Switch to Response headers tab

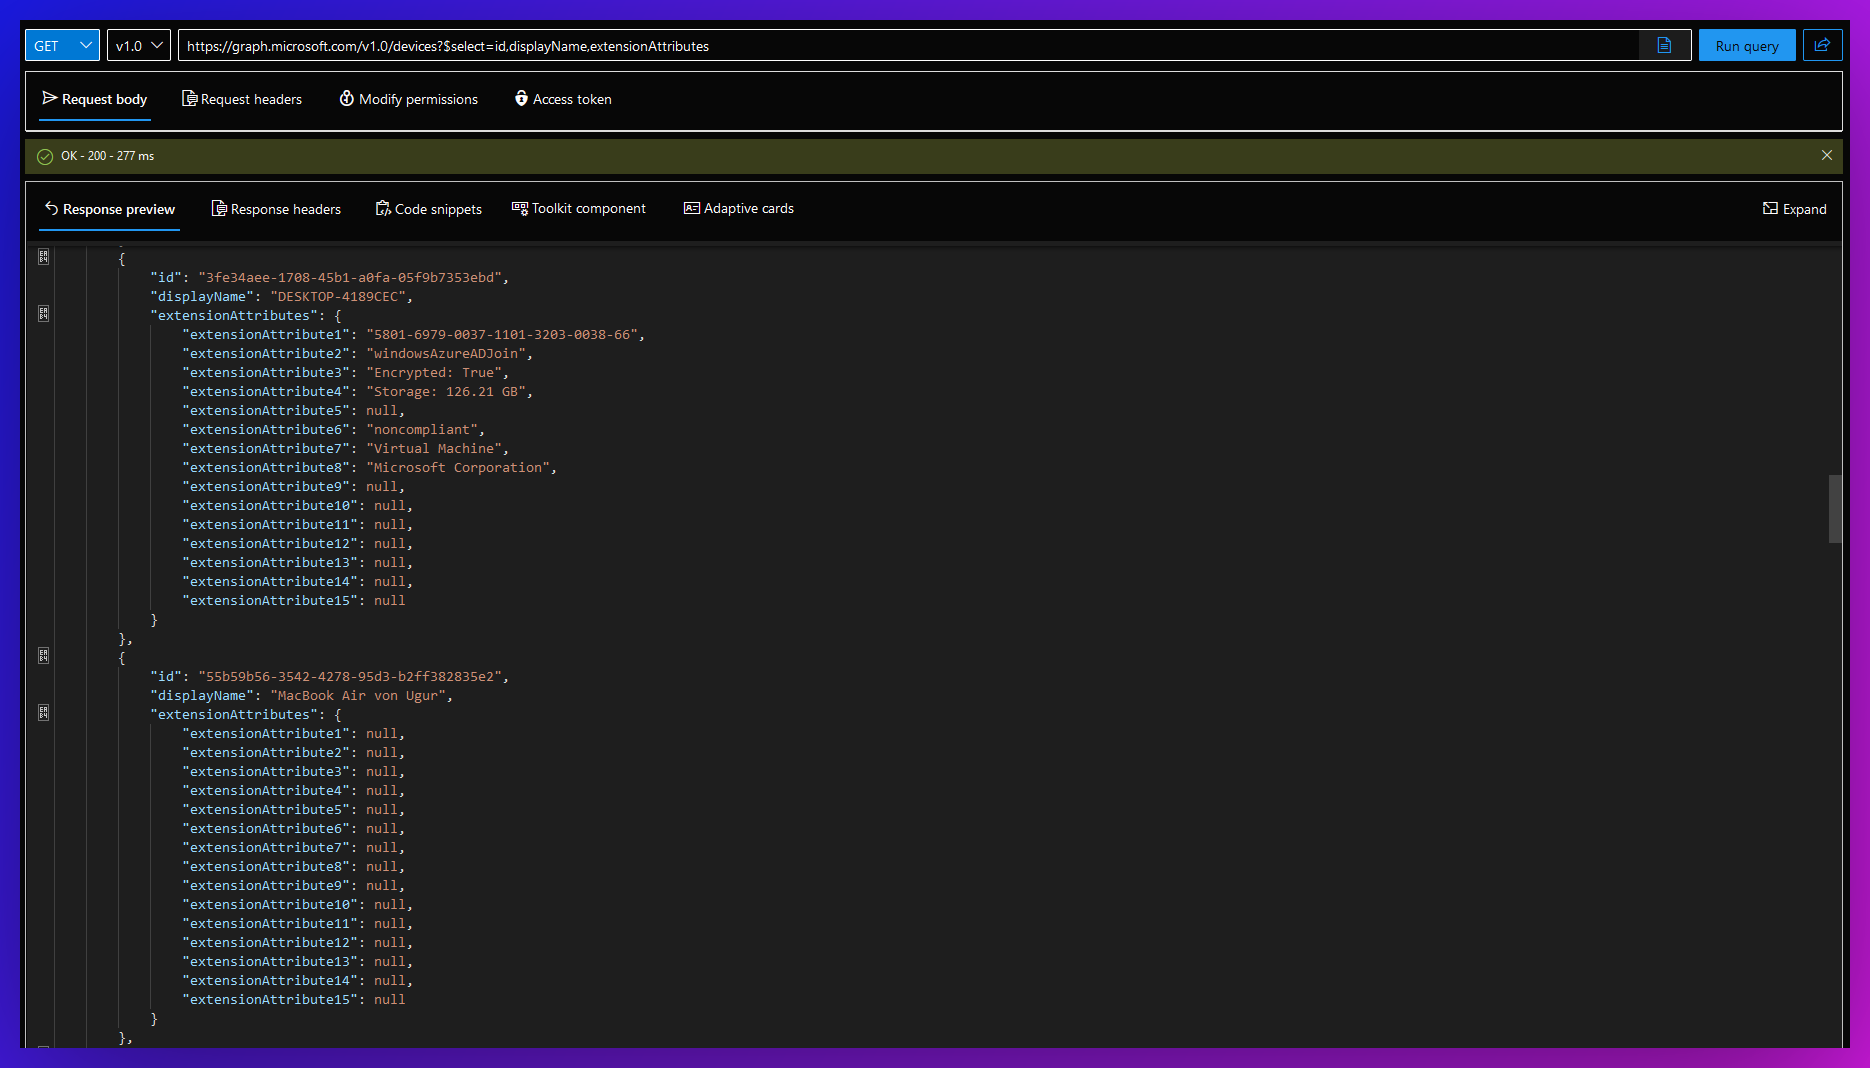click(276, 209)
